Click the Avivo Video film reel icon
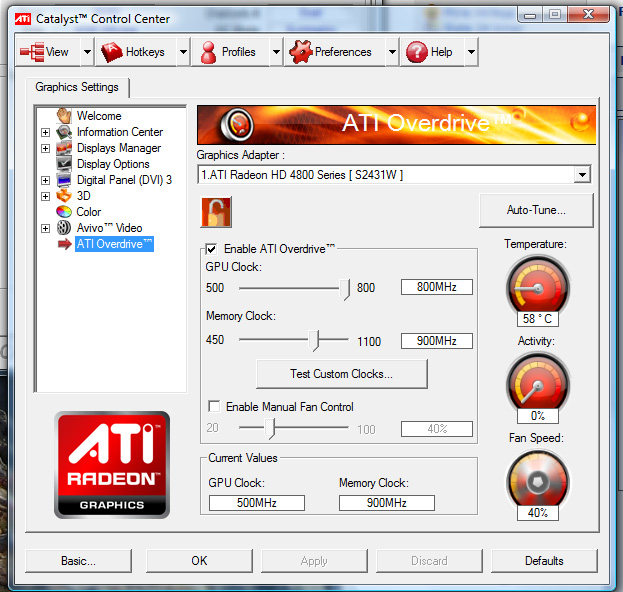 [64, 228]
